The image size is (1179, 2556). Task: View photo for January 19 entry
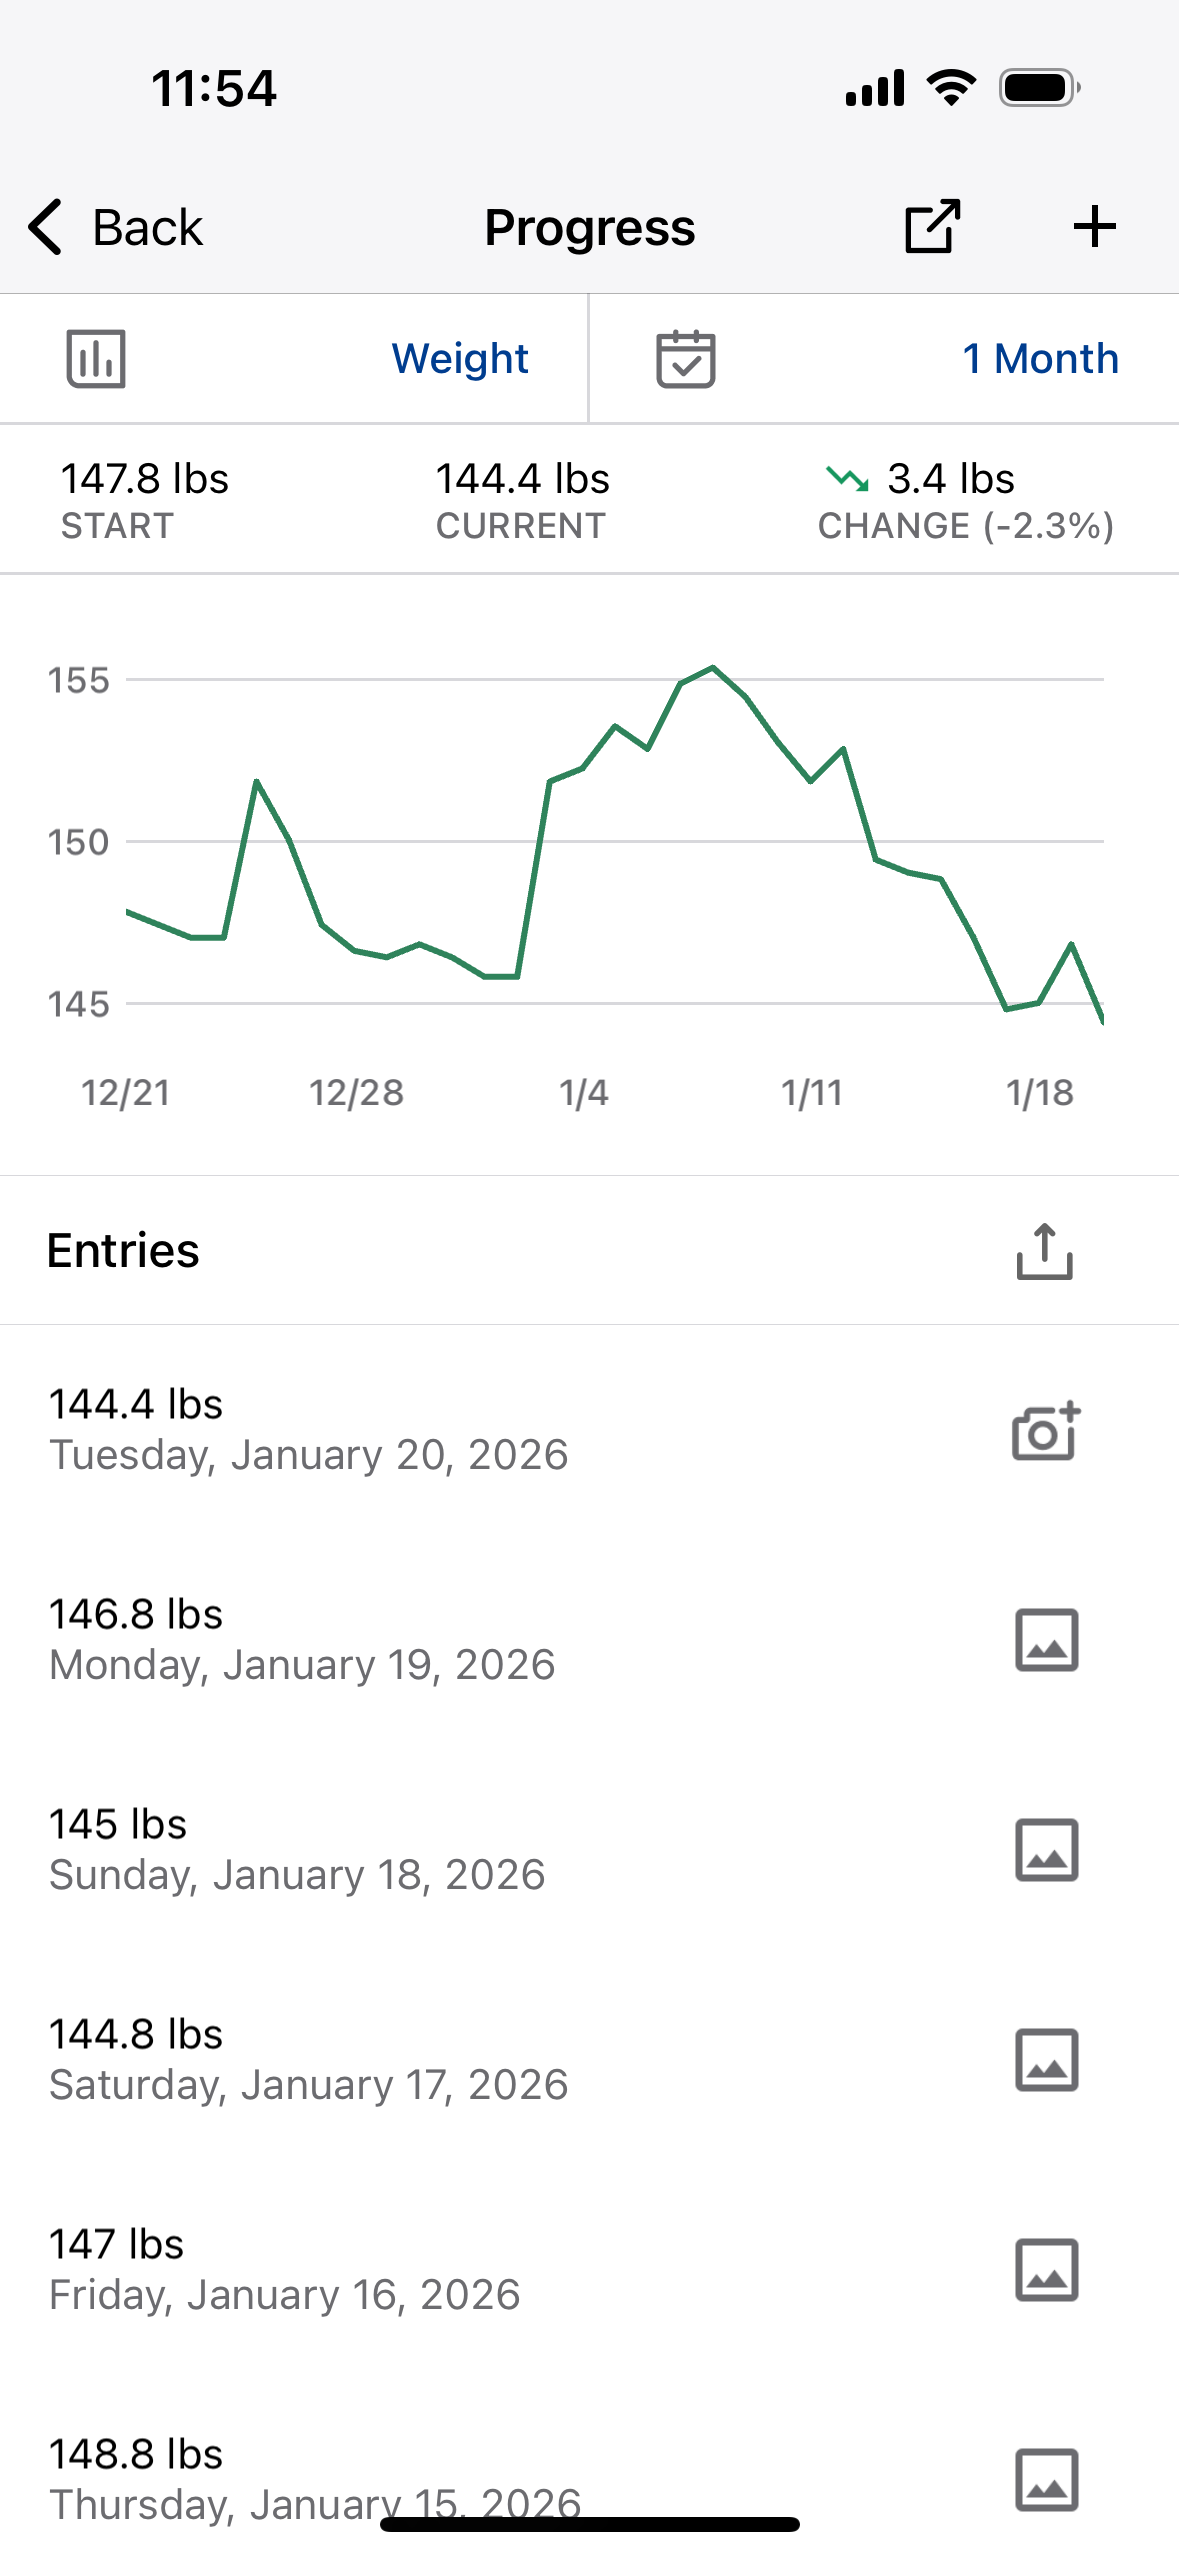coord(1046,1640)
